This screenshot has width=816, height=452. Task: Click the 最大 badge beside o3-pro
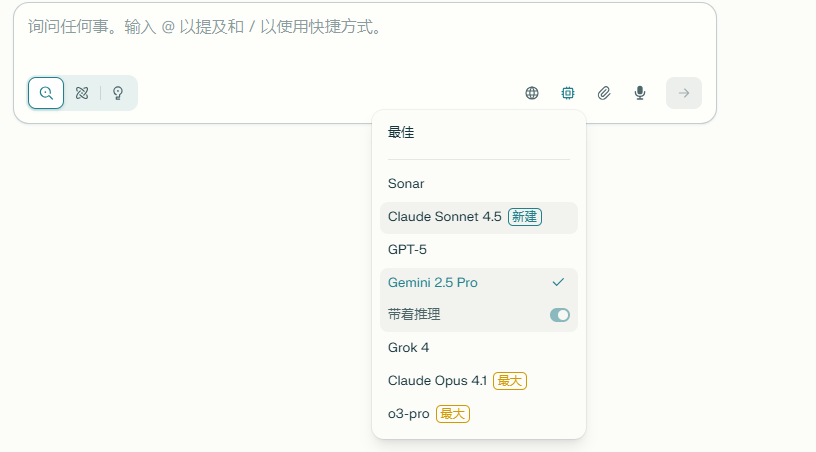point(453,414)
